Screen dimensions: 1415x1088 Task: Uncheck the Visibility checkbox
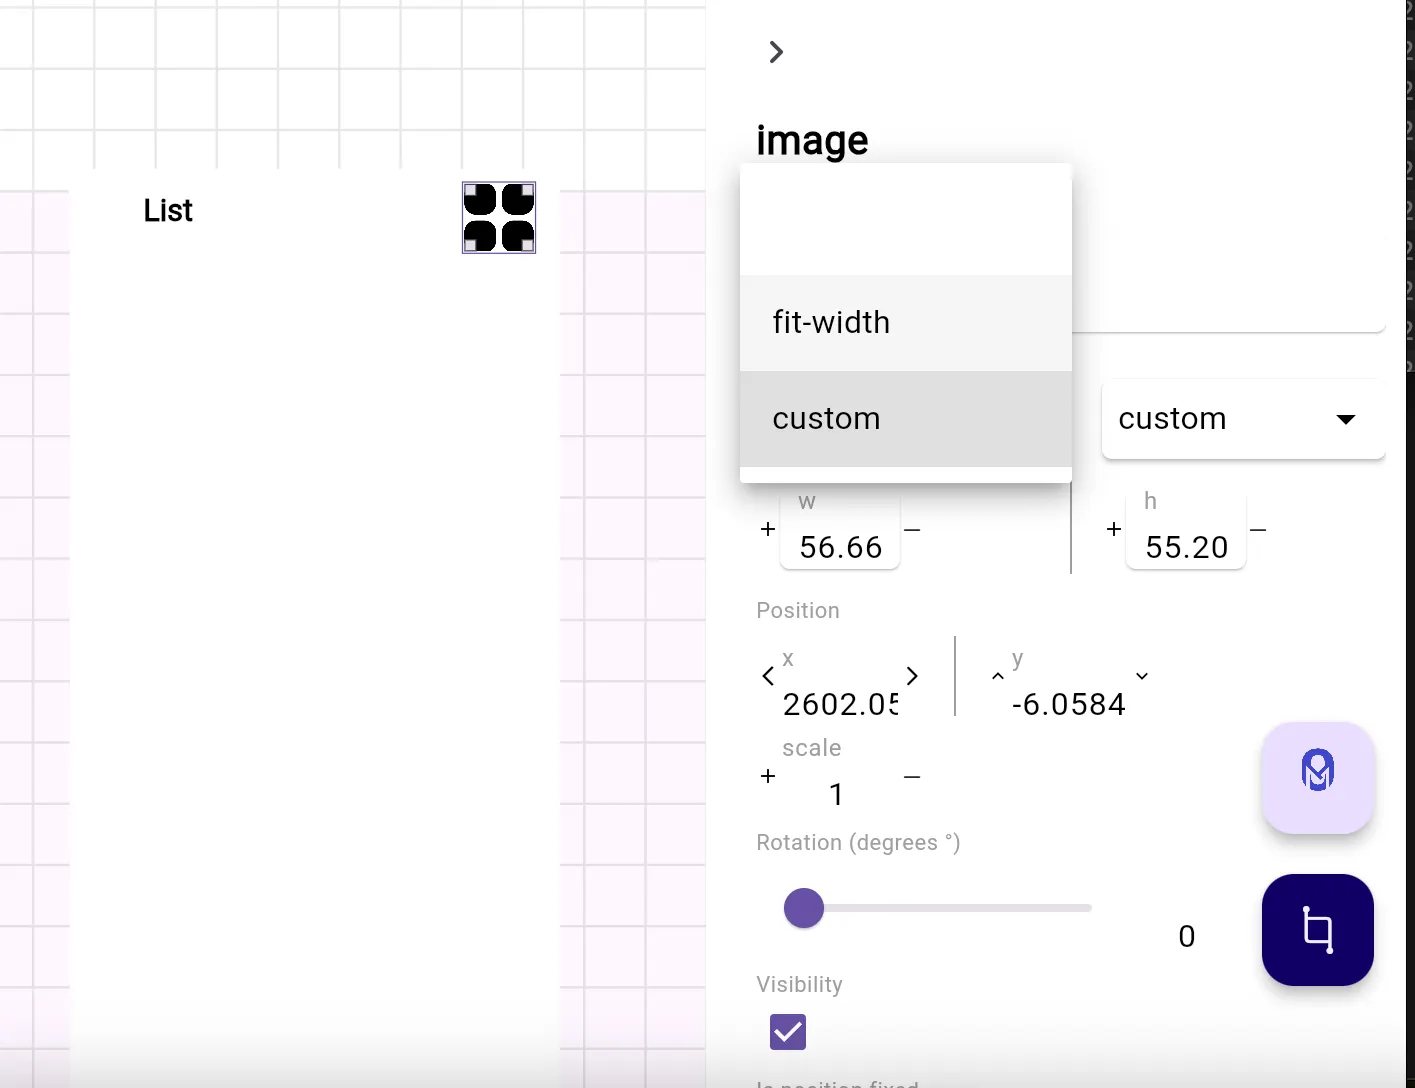click(x=788, y=1032)
